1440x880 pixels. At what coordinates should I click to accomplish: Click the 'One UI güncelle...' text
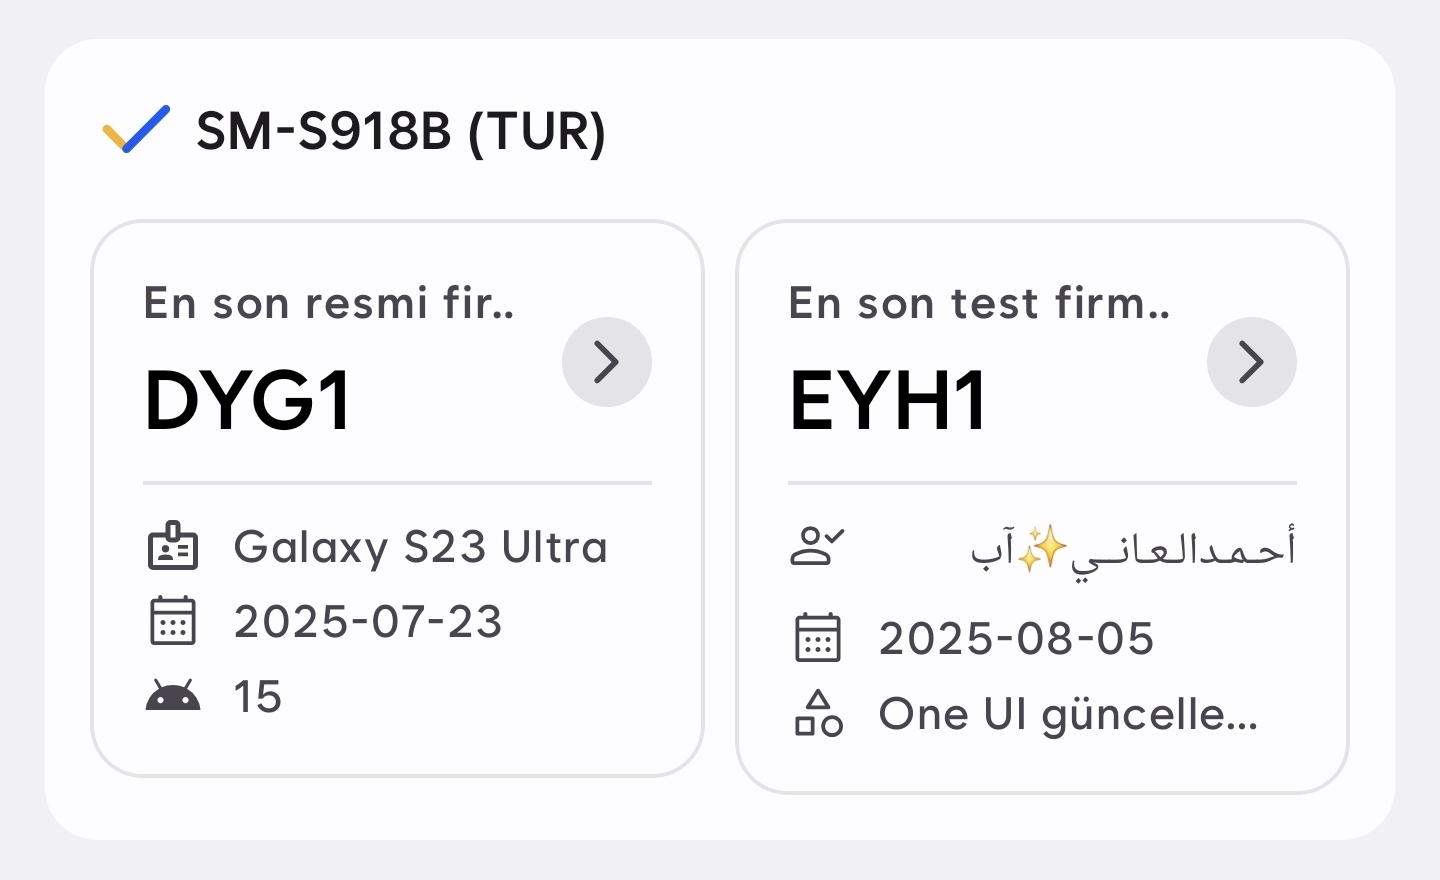point(1068,714)
